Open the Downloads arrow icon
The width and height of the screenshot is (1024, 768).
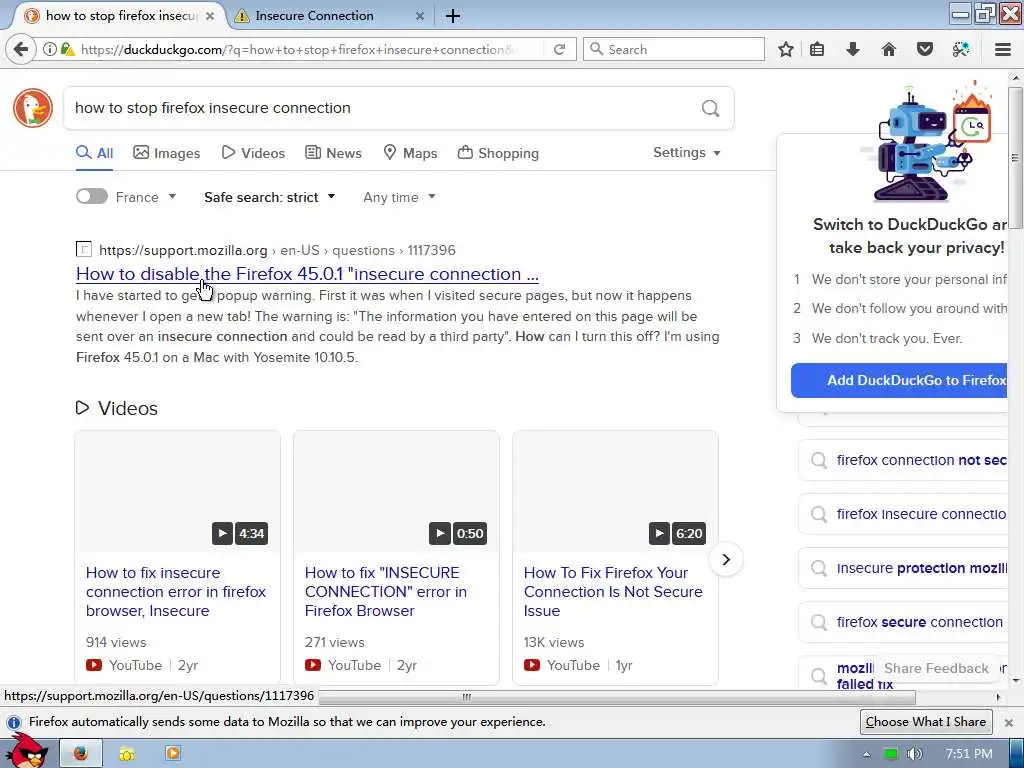tap(853, 49)
